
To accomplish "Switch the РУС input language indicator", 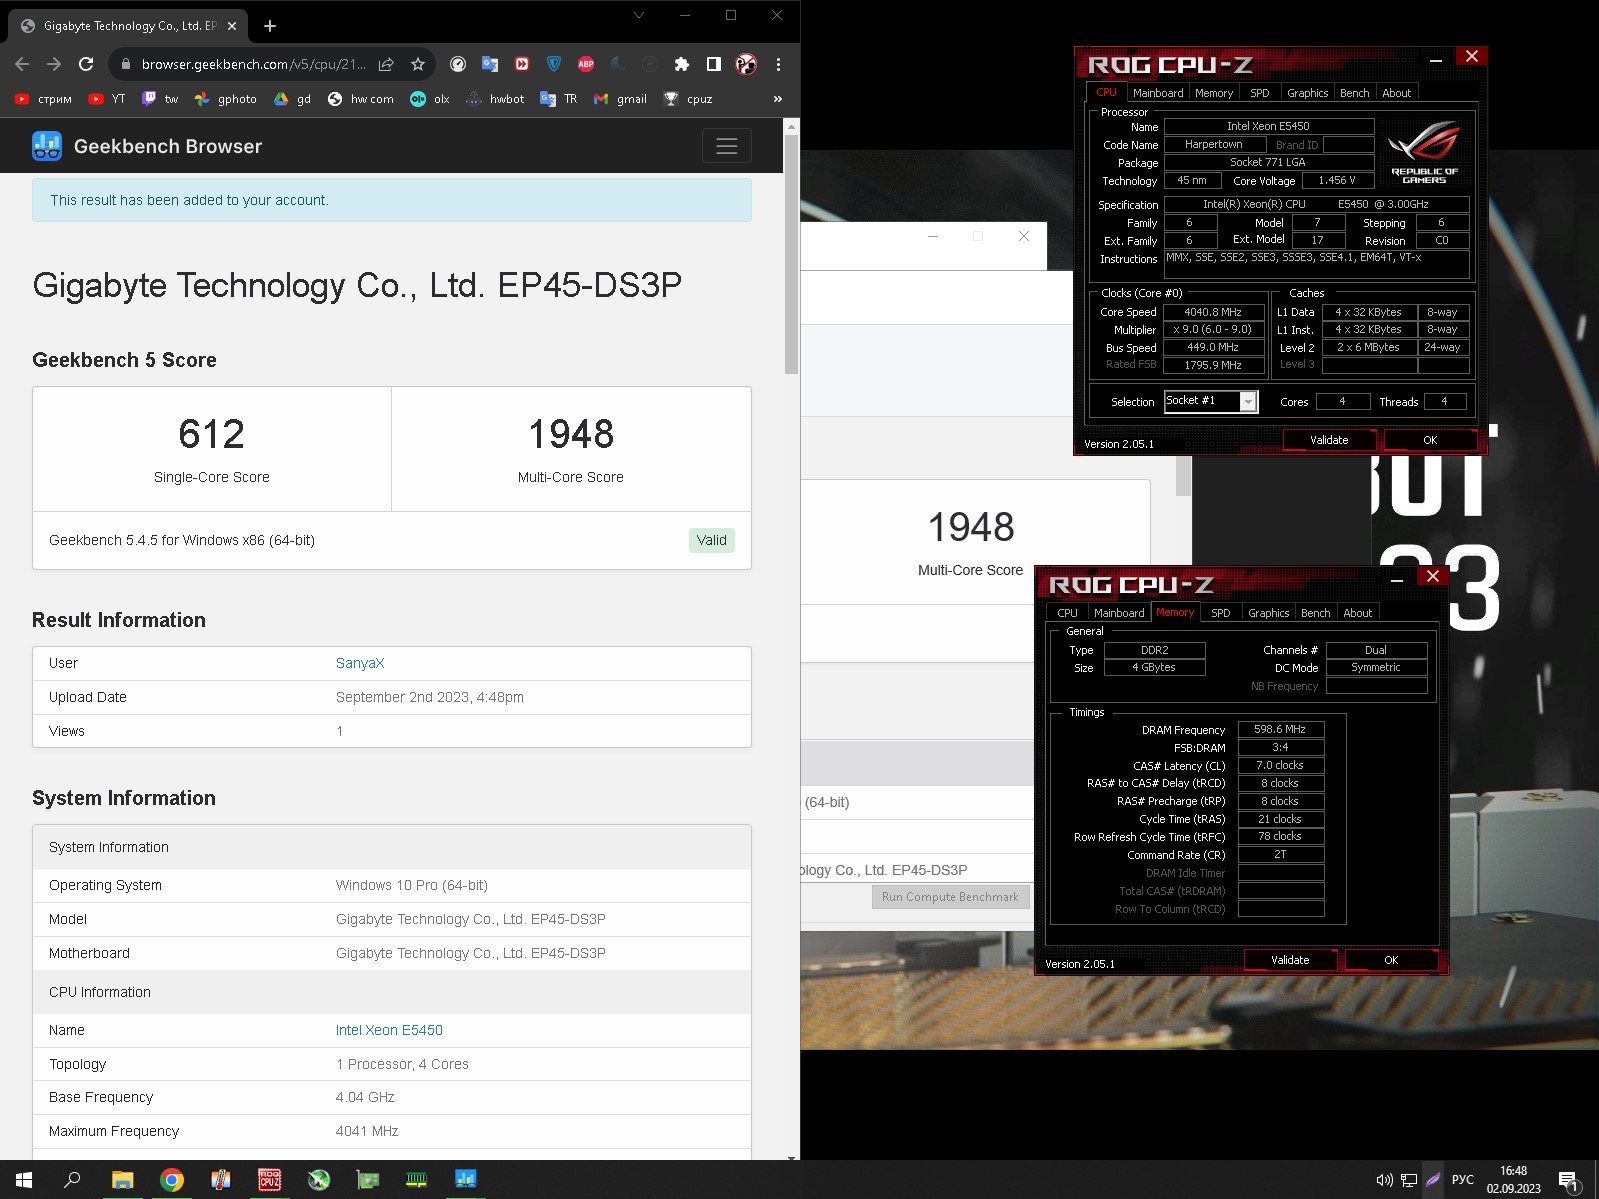I will (1462, 1180).
